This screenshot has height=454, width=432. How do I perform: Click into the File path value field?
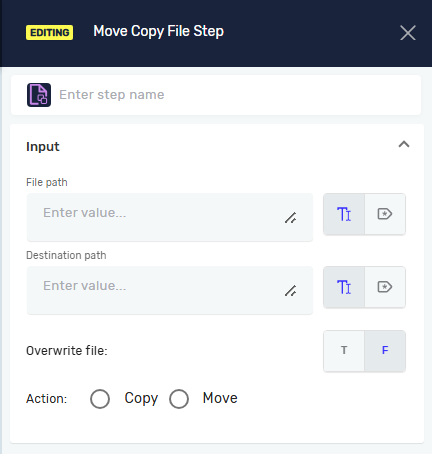170,217
